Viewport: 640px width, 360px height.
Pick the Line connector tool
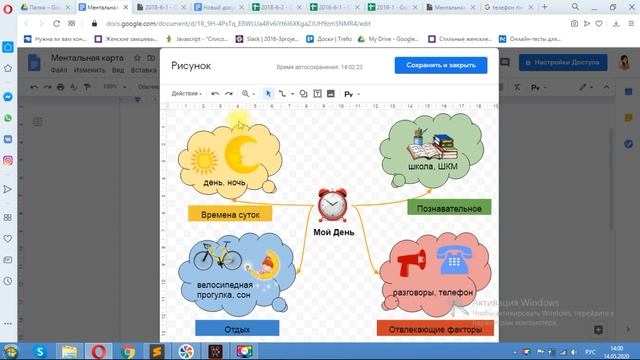pos(282,94)
